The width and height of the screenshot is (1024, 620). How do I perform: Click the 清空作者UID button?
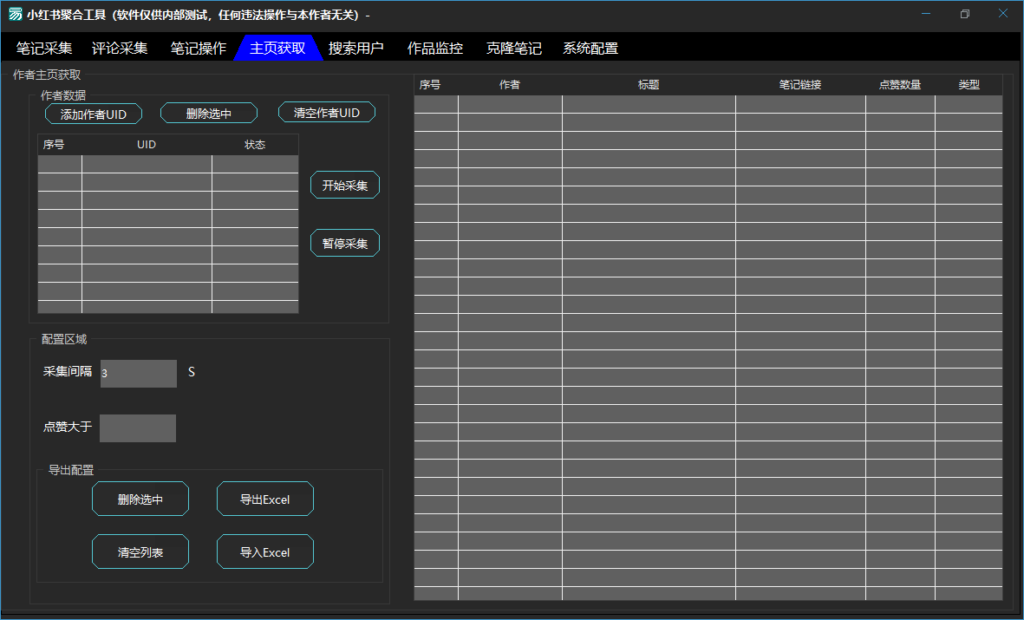327,112
